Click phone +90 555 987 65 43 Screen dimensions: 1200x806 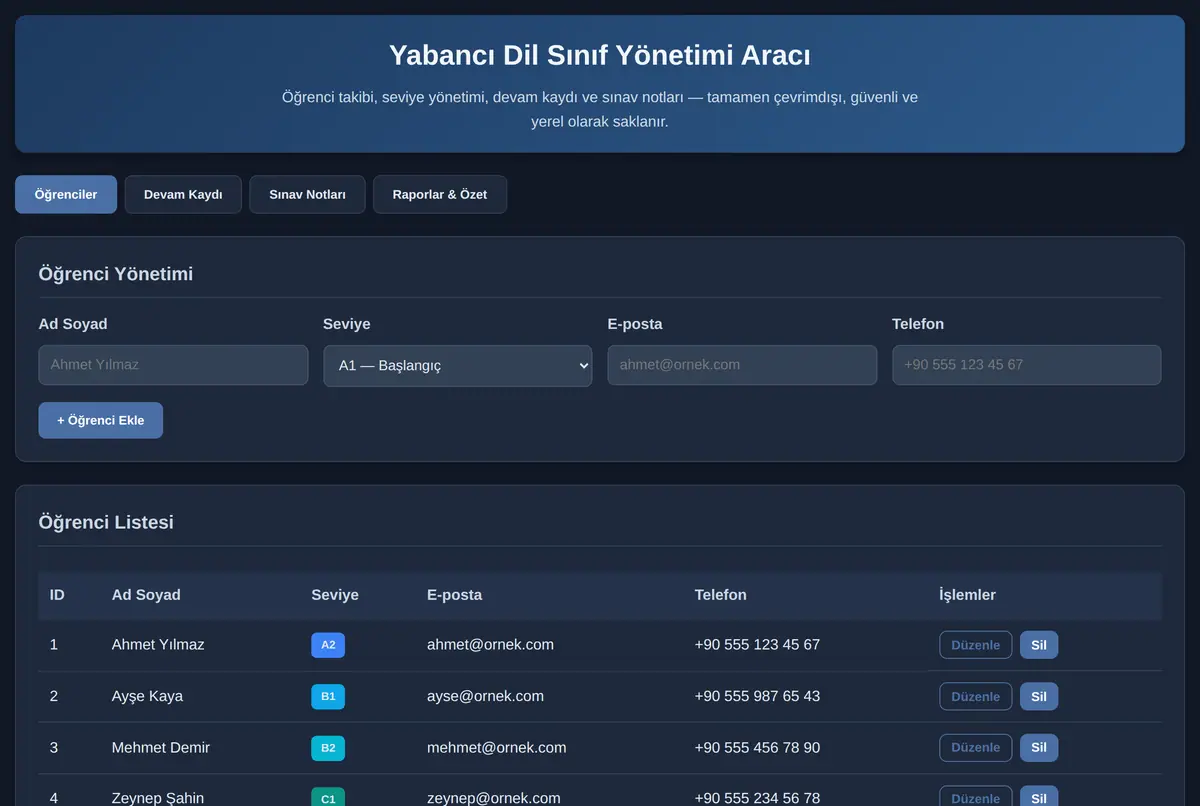click(x=757, y=696)
